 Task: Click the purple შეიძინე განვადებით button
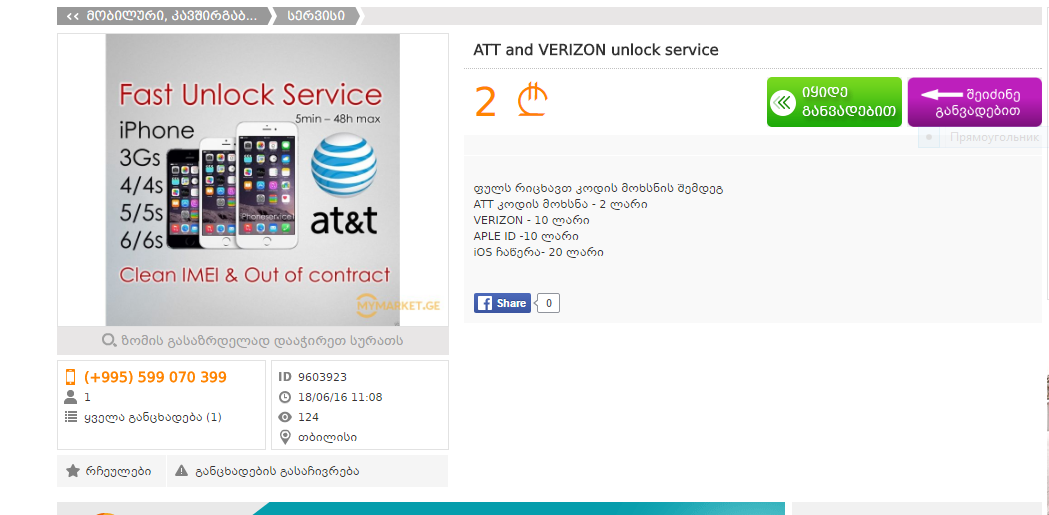click(975, 102)
